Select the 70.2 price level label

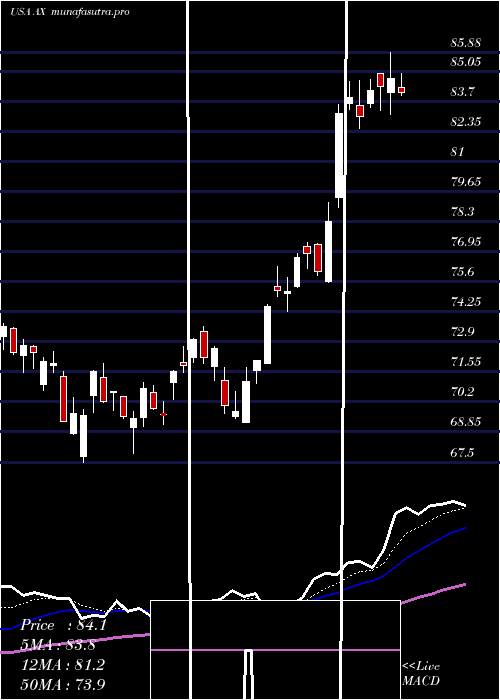point(462,392)
